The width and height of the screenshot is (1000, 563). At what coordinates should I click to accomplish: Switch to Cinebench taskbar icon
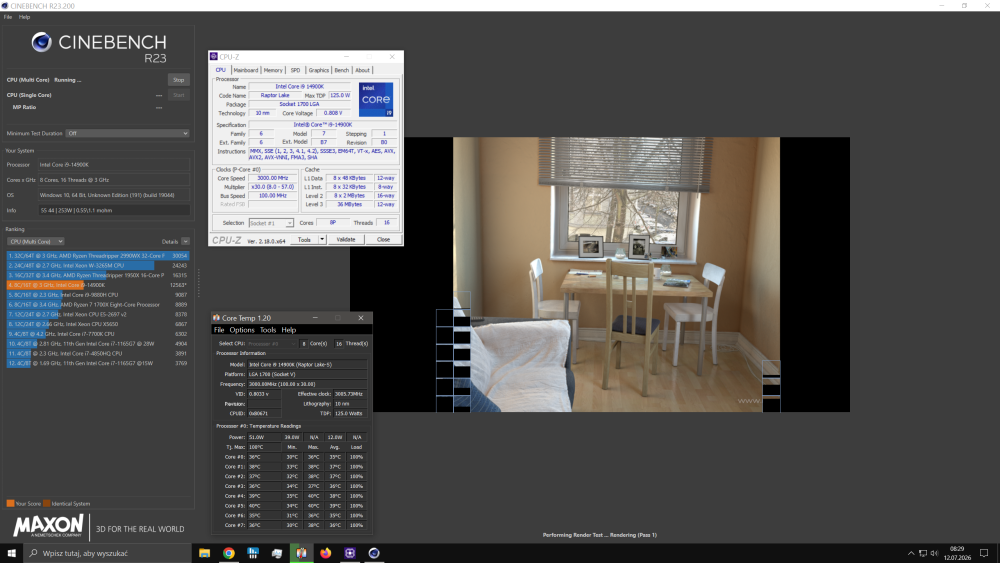pyautogui.click(x=374, y=553)
